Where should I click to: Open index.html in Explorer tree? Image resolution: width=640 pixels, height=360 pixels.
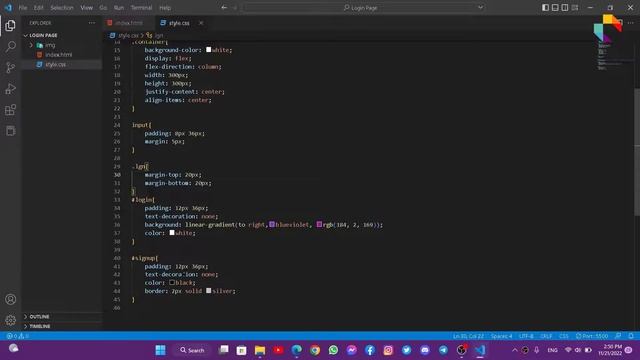(x=61, y=55)
